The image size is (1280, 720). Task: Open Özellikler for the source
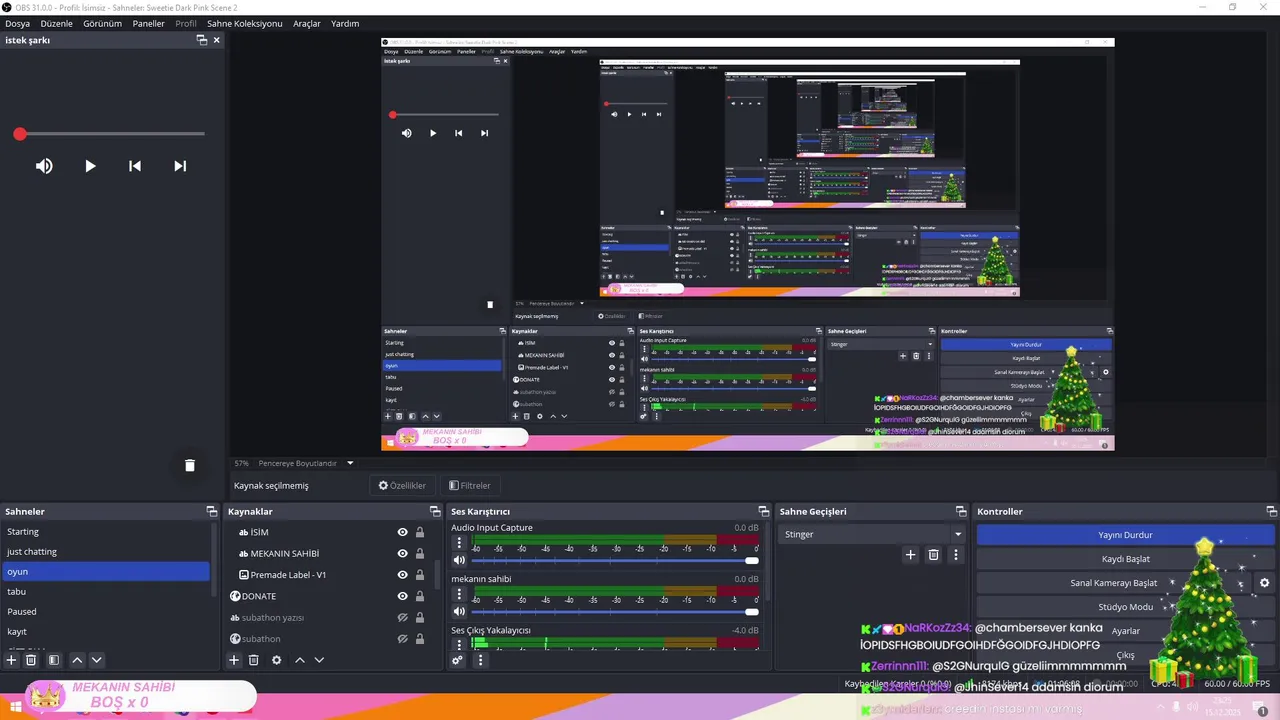[x=402, y=485]
